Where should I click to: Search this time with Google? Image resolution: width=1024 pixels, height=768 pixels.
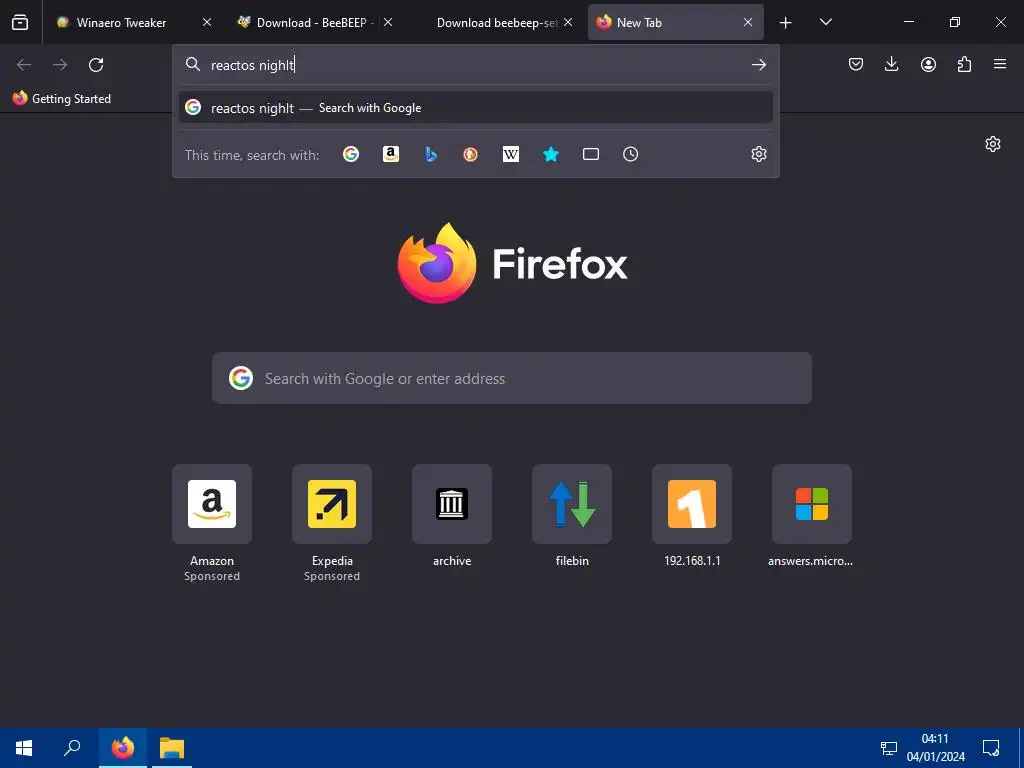pos(351,154)
